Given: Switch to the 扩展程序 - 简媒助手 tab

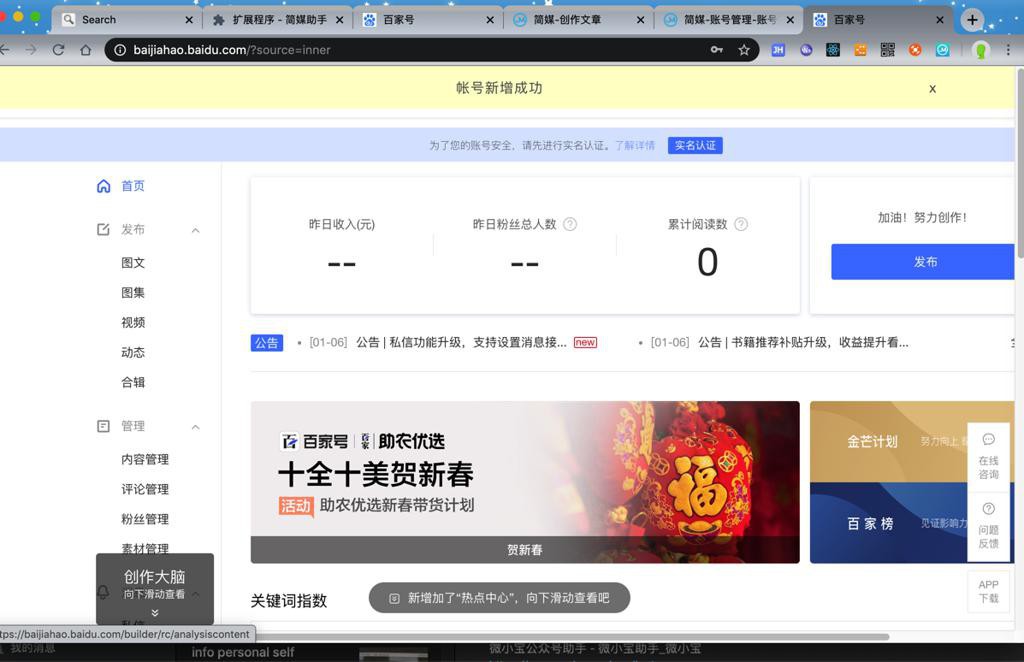Looking at the screenshot, I should pyautogui.click(x=279, y=20).
